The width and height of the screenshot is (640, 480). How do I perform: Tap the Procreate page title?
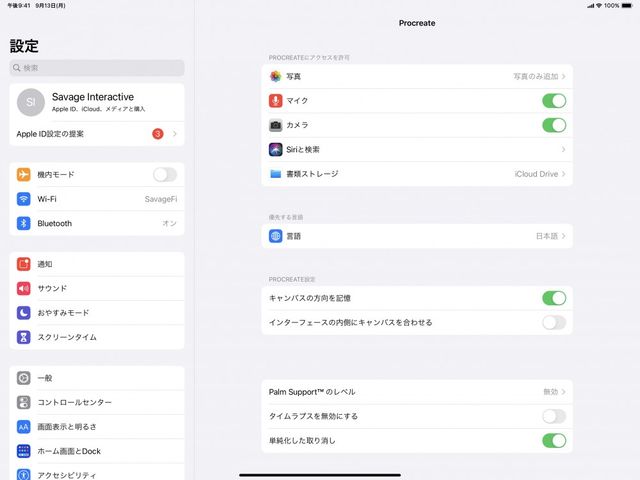coord(417,23)
